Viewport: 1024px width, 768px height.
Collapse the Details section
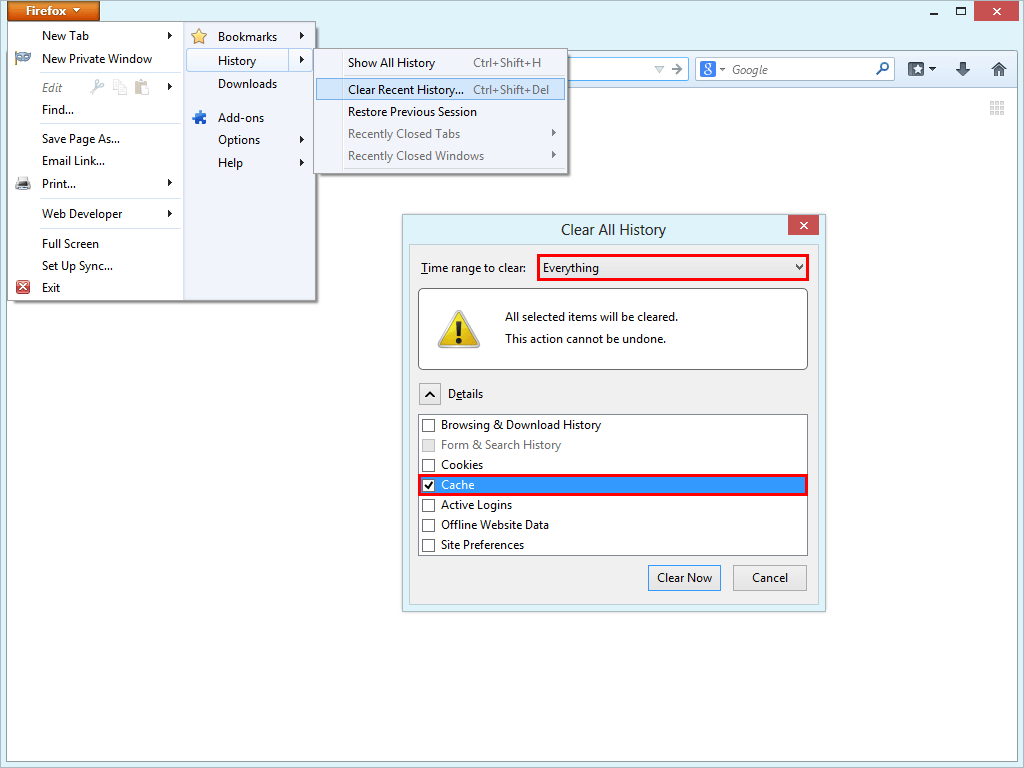[x=429, y=393]
